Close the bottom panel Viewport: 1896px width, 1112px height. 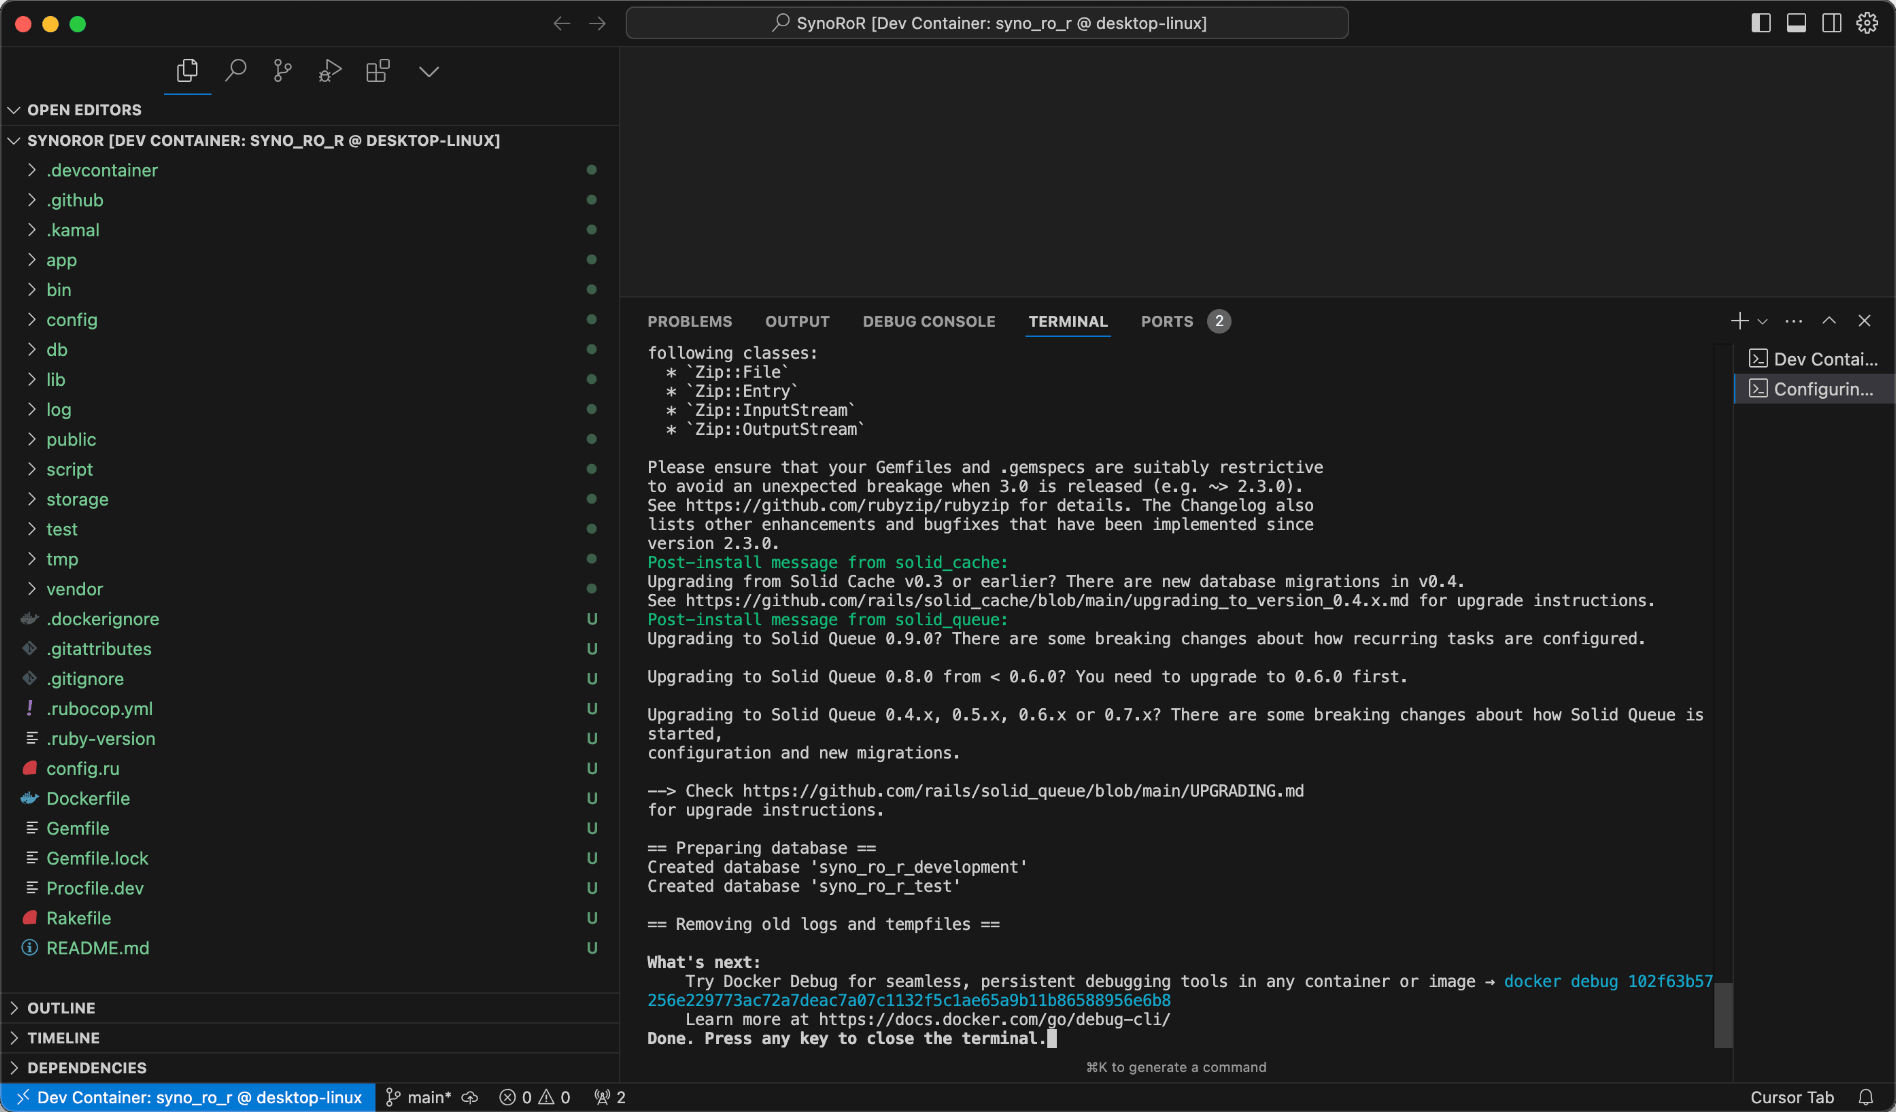coord(1864,321)
